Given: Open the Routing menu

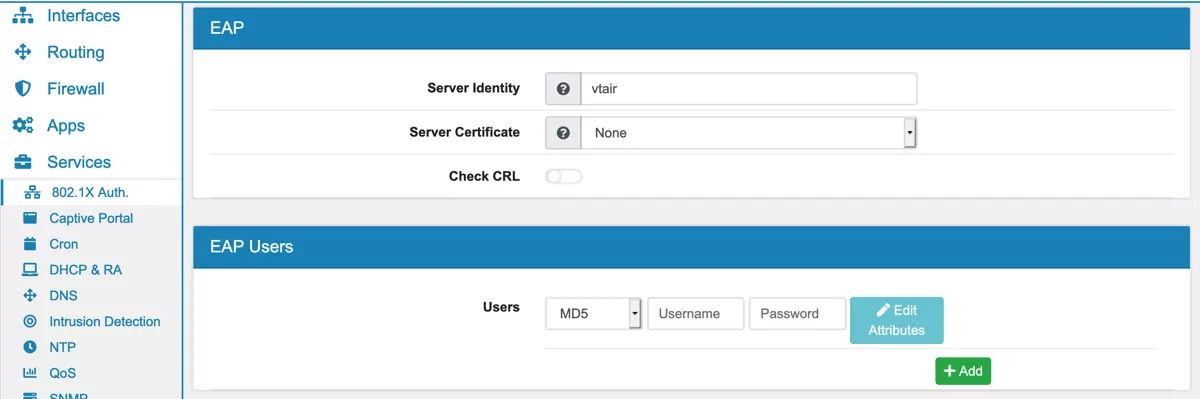Looking at the screenshot, I should pyautogui.click(x=75, y=52).
